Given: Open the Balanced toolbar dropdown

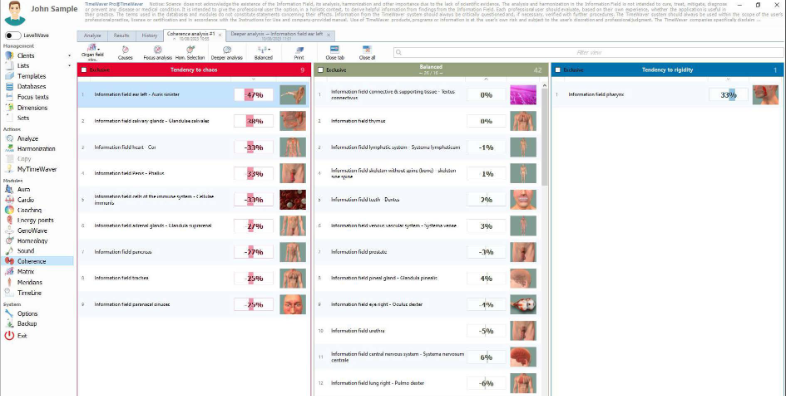Looking at the screenshot, I should (263, 52).
